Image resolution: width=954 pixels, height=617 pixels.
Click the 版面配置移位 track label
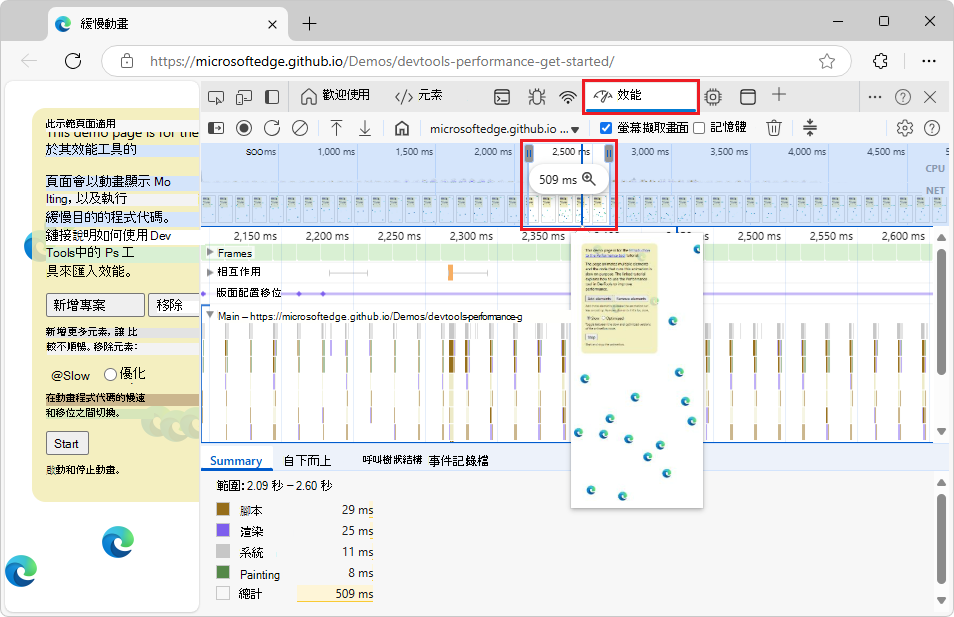pos(249,293)
